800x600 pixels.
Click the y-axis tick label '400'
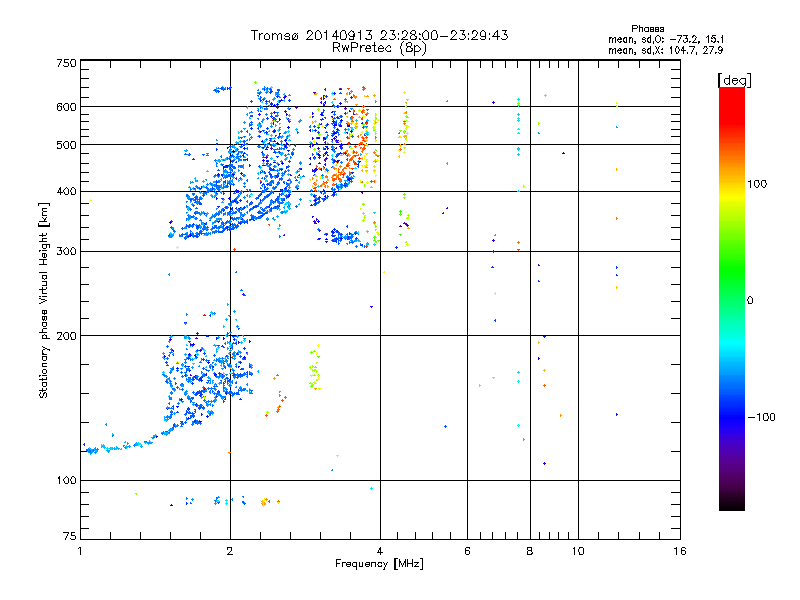click(66, 191)
